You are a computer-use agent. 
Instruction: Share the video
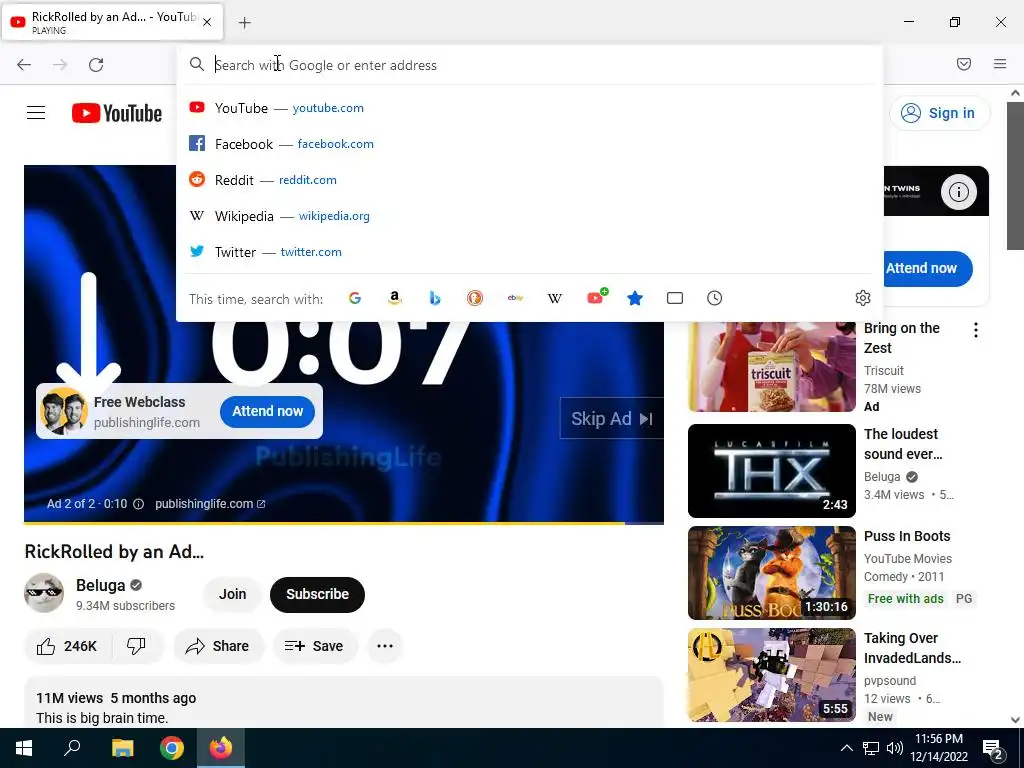(x=218, y=647)
